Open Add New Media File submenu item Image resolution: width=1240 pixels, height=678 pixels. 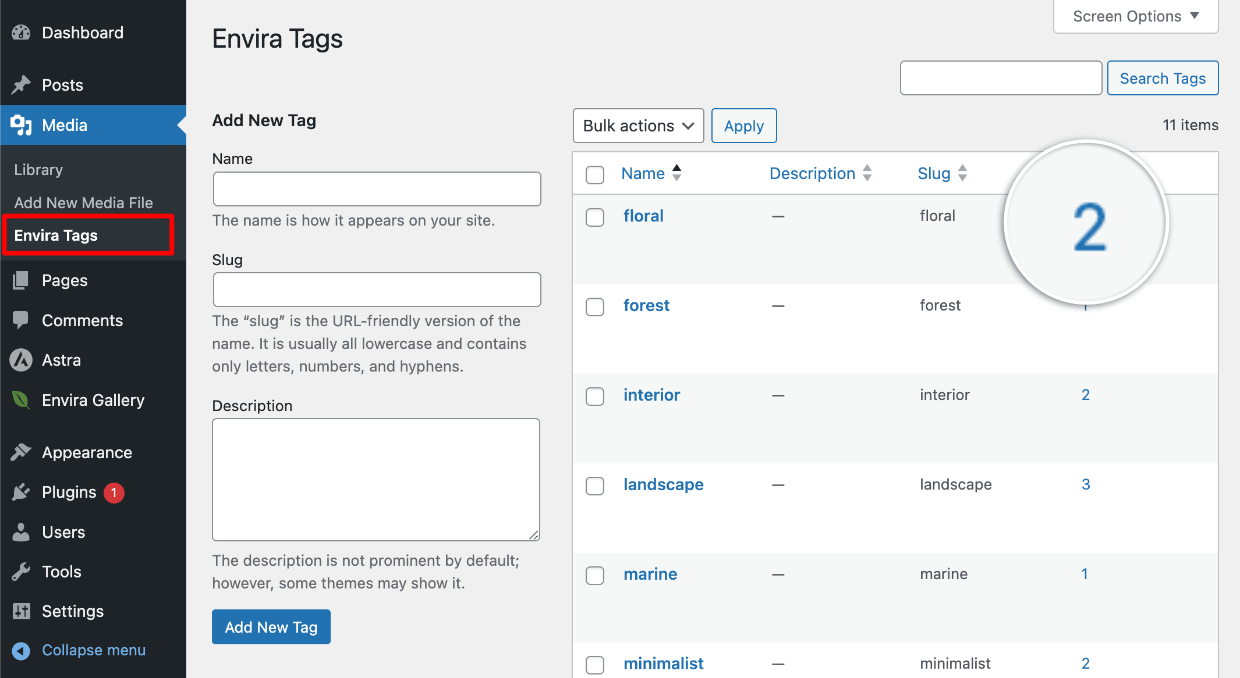point(83,202)
